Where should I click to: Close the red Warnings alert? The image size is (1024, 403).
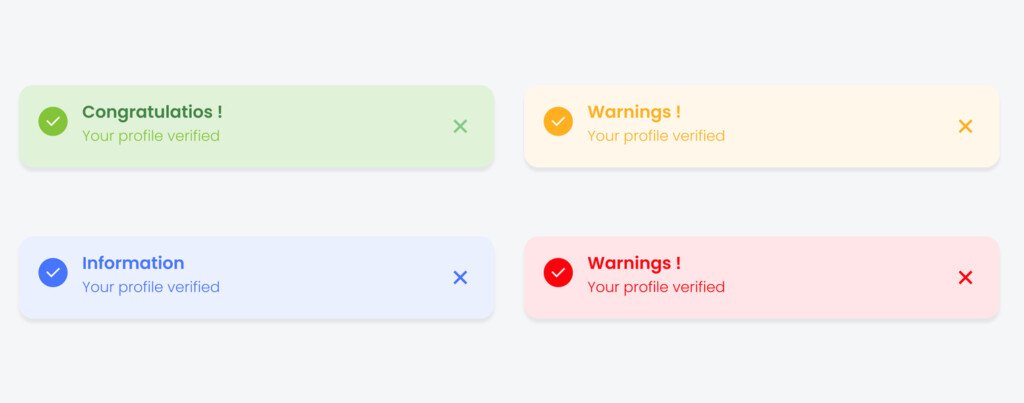(965, 278)
